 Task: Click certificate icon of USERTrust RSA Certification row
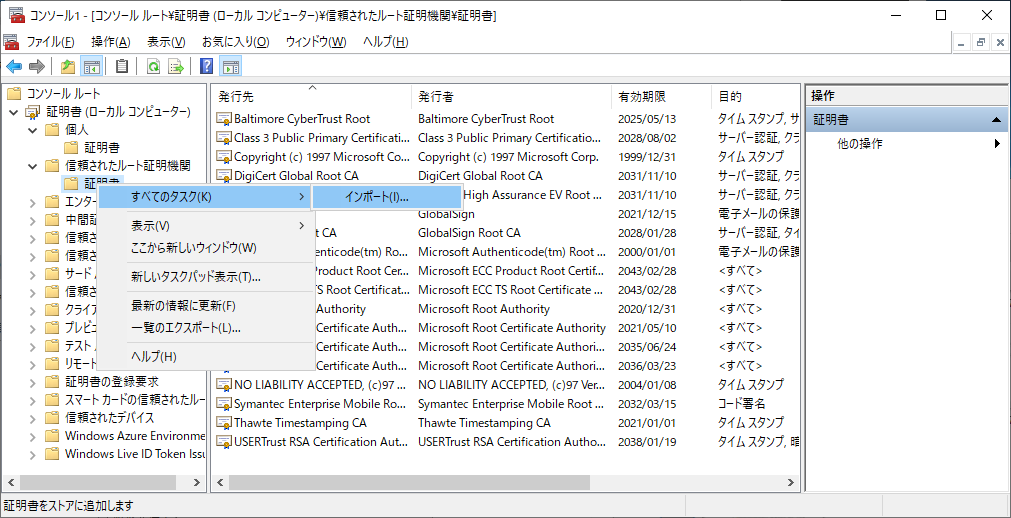click(x=224, y=443)
